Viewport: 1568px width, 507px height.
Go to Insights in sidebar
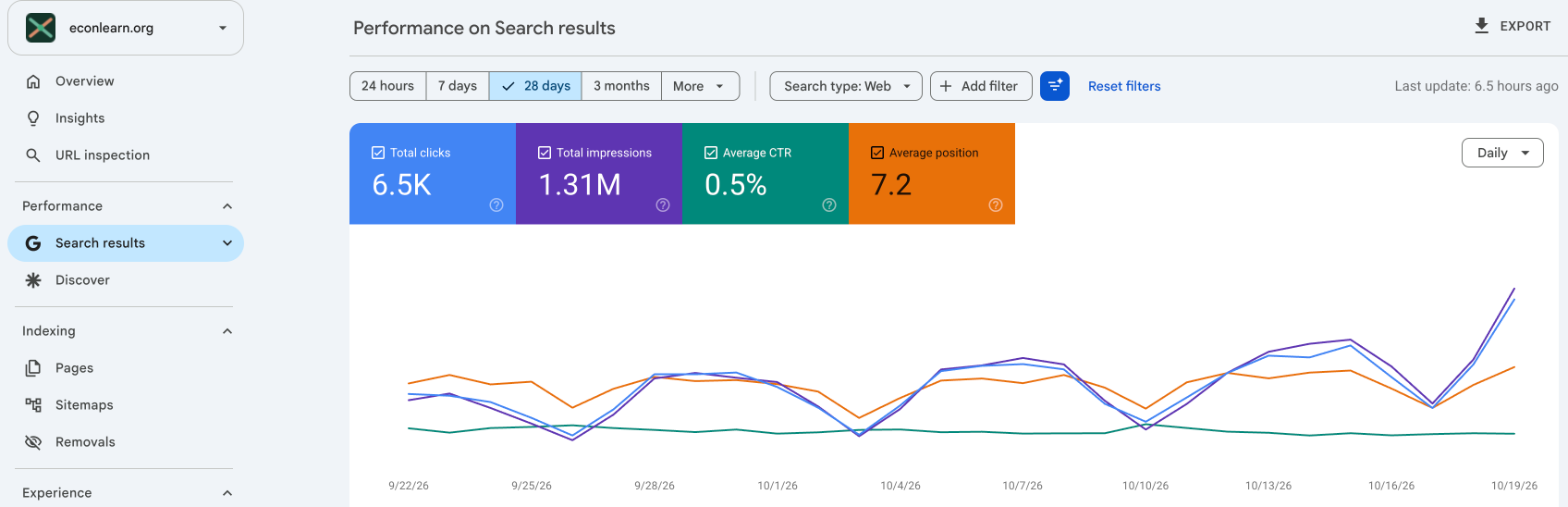coord(125,118)
